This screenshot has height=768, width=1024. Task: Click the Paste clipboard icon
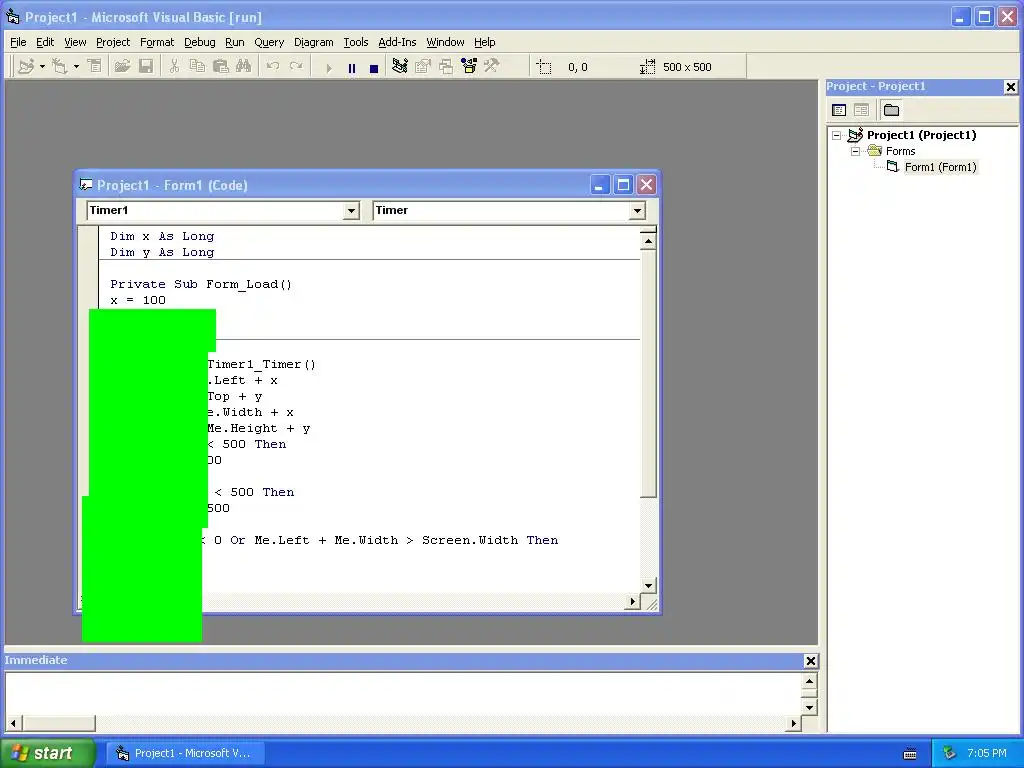(220, 67)
